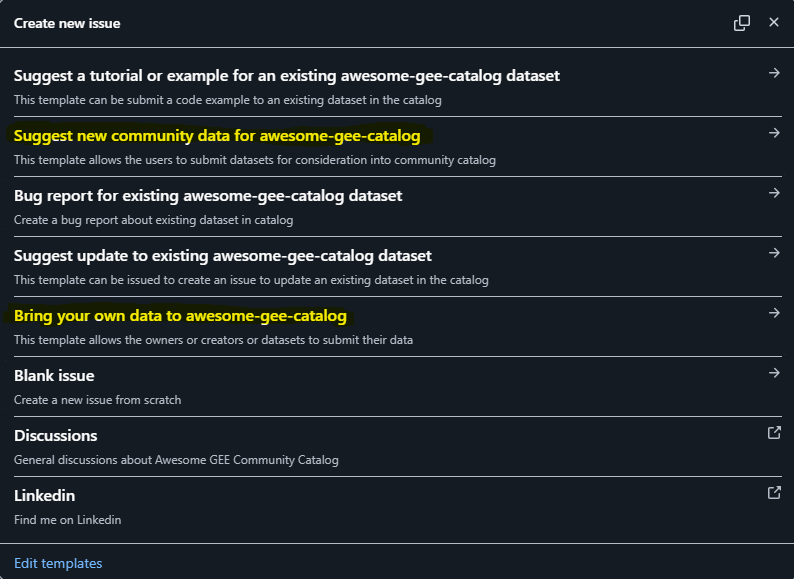Click arrow next to Bring your own data
794x579 pixels.
[x=774, y=313]
